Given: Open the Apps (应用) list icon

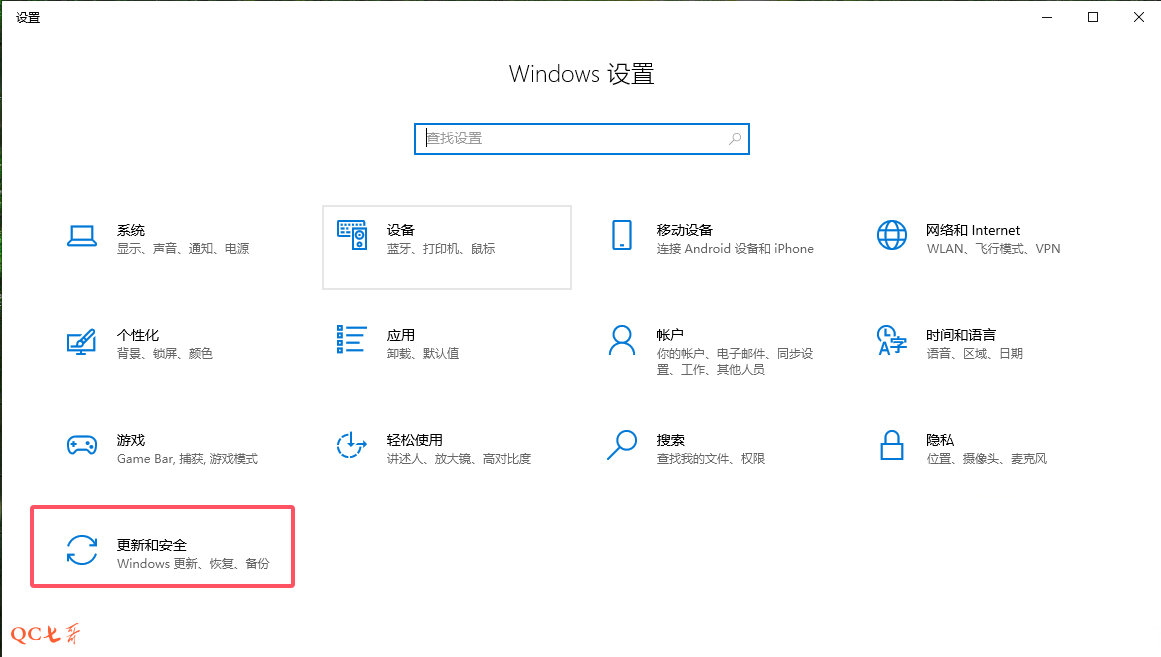Looking at the screenshot, I should (352, 340).
